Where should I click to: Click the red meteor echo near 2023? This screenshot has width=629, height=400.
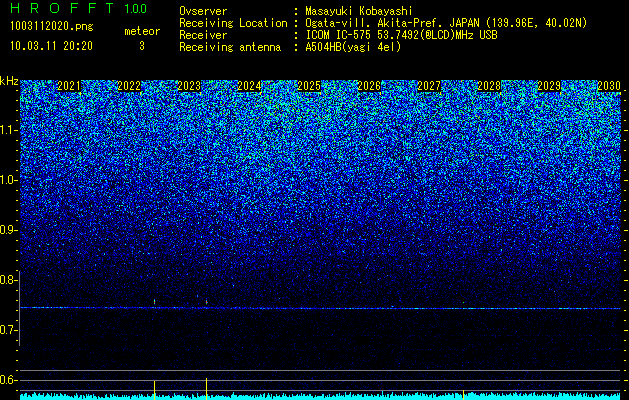pyautogui.click(x=207, y=302)
